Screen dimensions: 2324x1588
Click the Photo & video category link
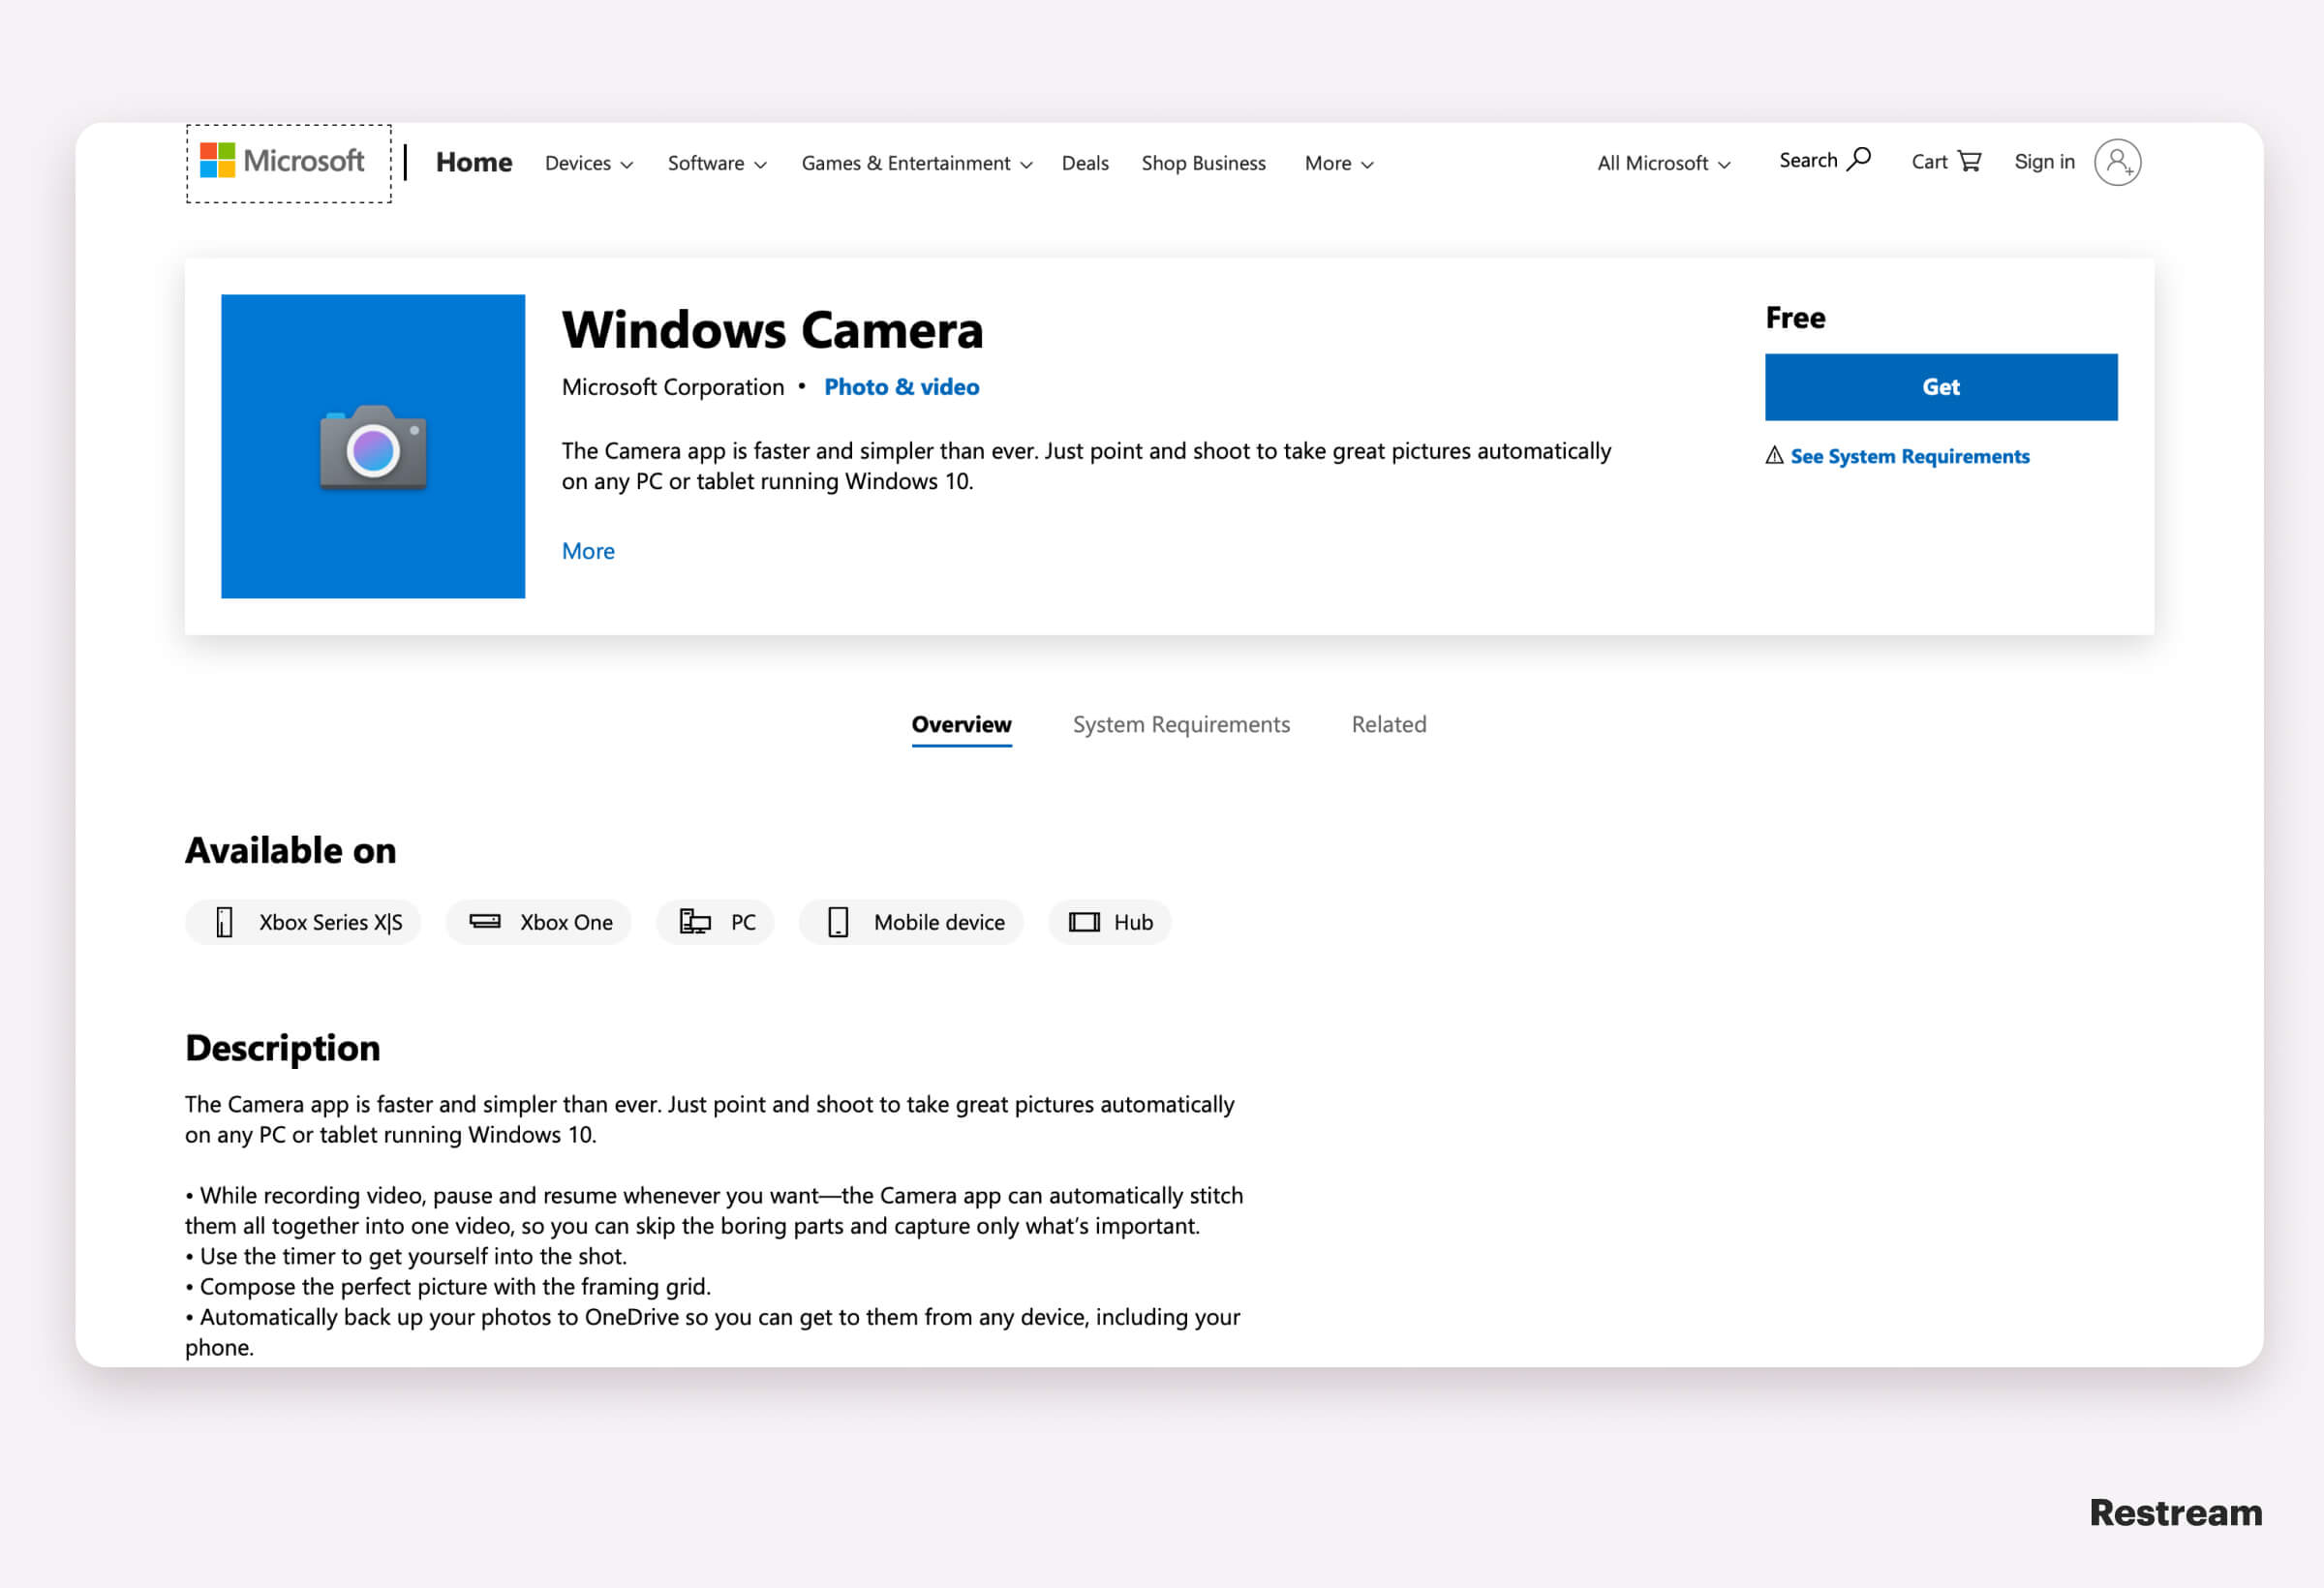pos(901,387)
